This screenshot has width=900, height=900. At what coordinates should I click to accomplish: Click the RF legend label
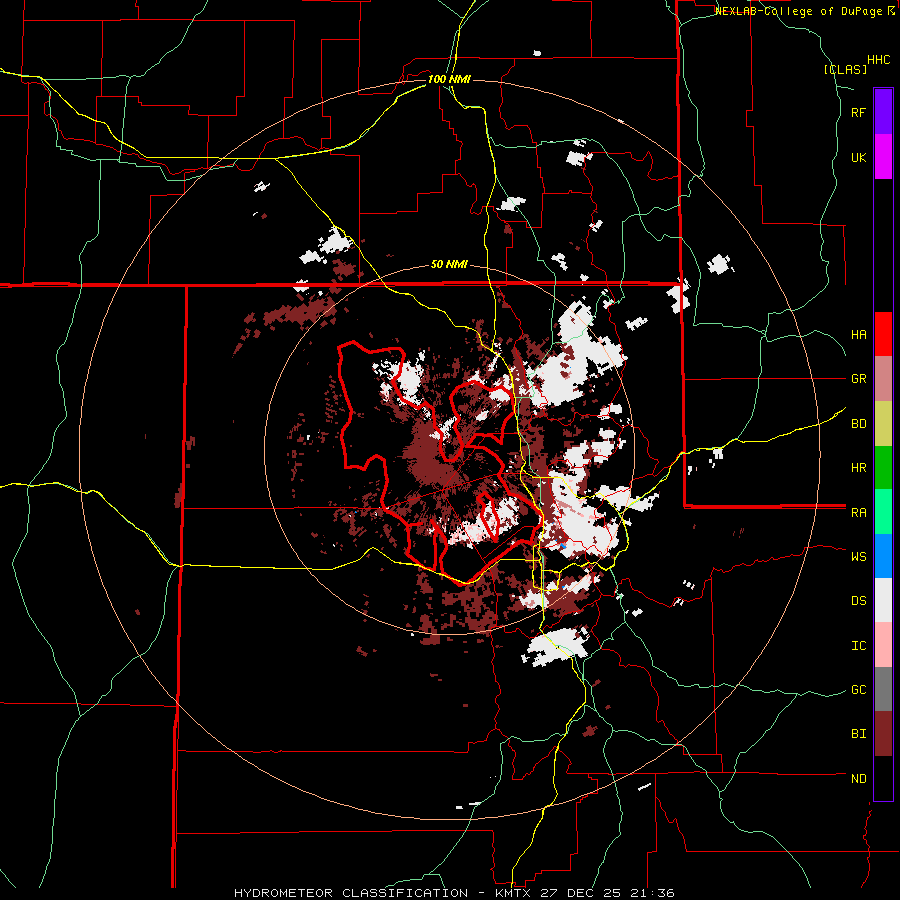click(x=858, y=112)
